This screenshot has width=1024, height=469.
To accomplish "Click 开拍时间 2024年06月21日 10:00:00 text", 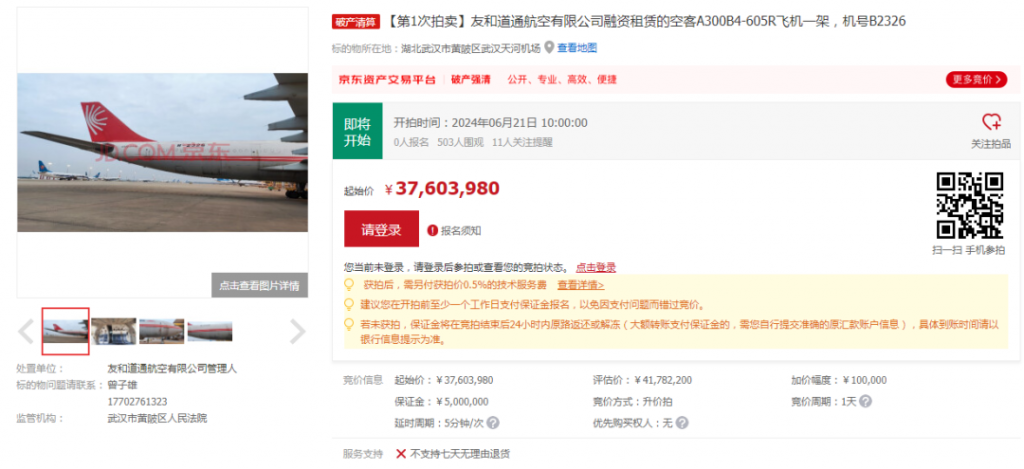I will (490, 123).
